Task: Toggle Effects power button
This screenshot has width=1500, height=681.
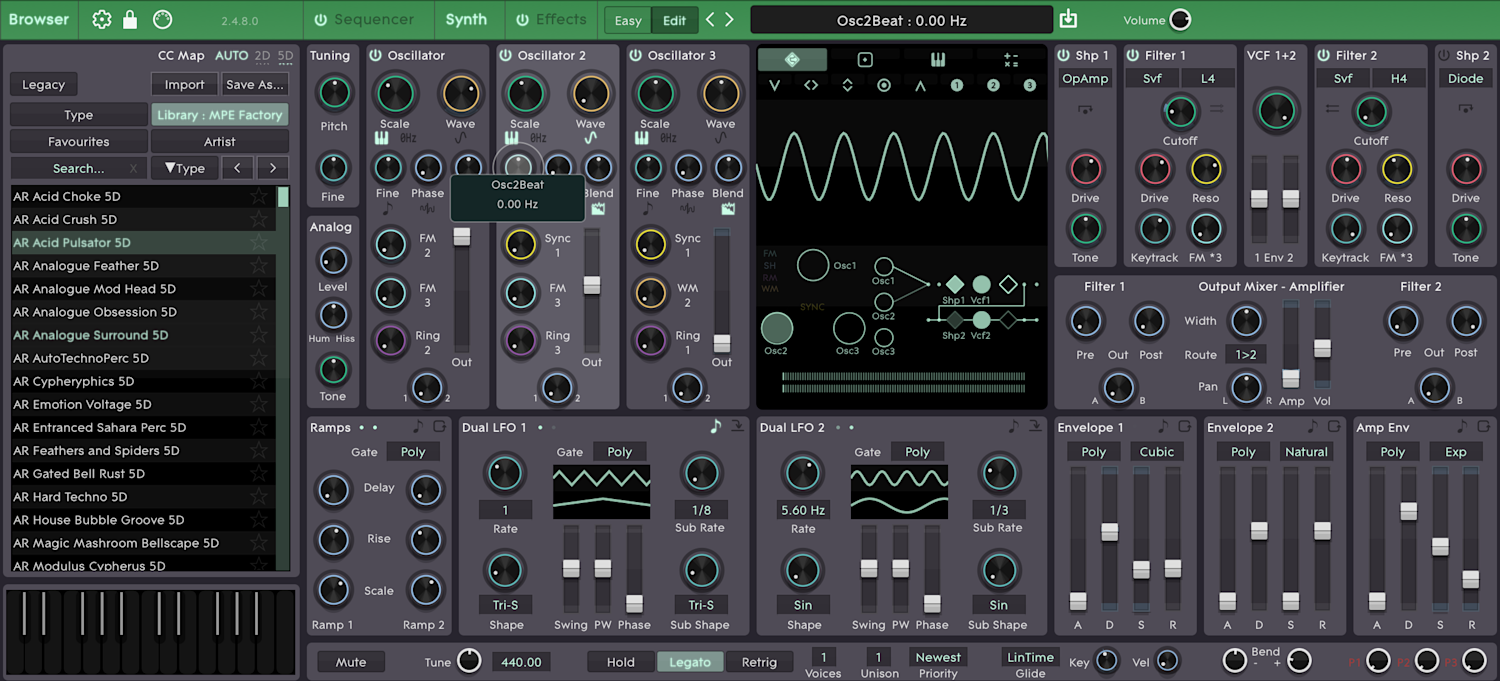Action: (x=522, y=20)
